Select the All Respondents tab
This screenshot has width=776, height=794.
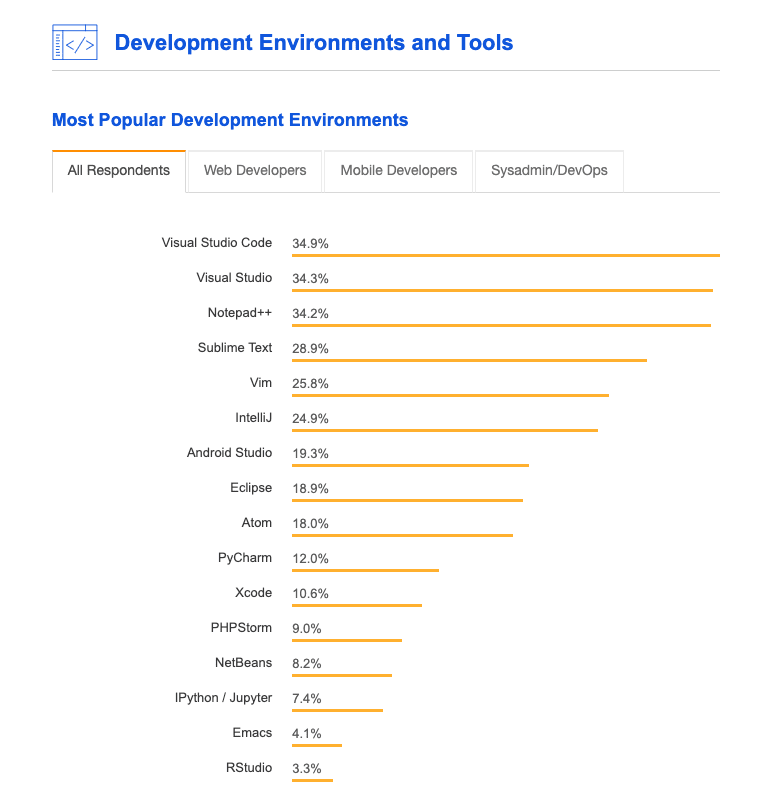119,171
